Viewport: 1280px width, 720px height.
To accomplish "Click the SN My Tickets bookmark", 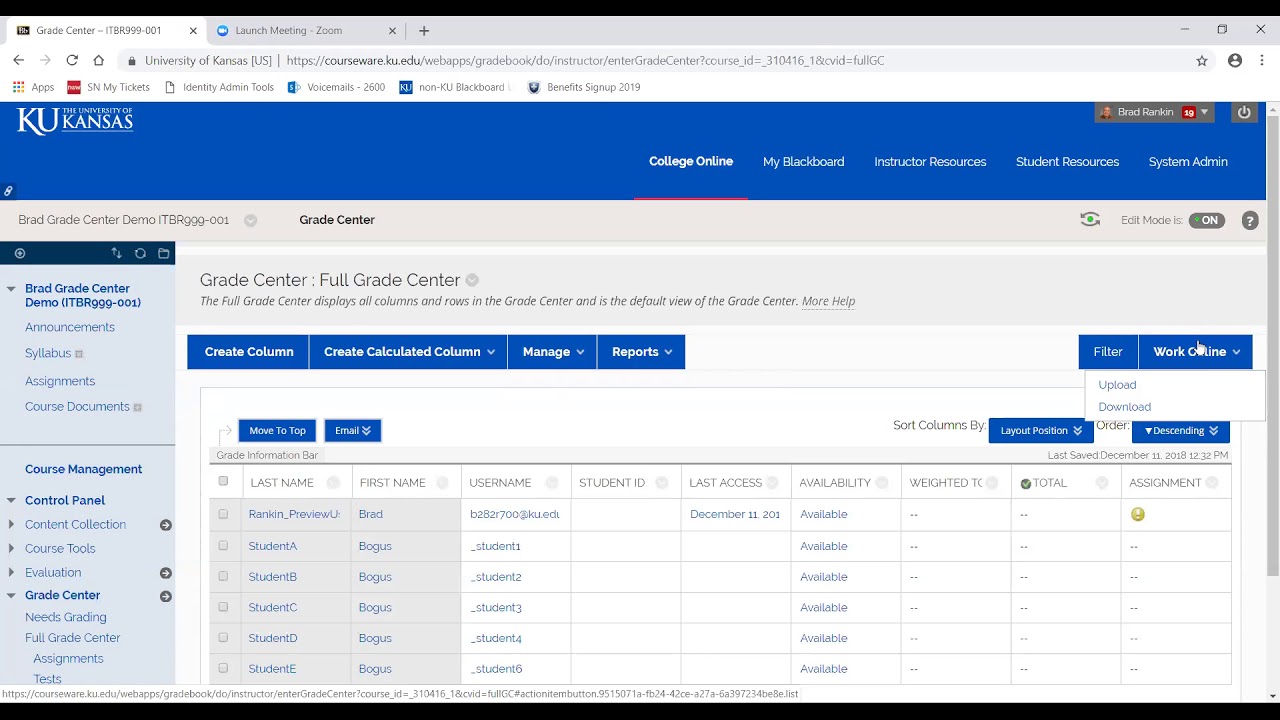I will pyautogui.click(x=108, y=87).
